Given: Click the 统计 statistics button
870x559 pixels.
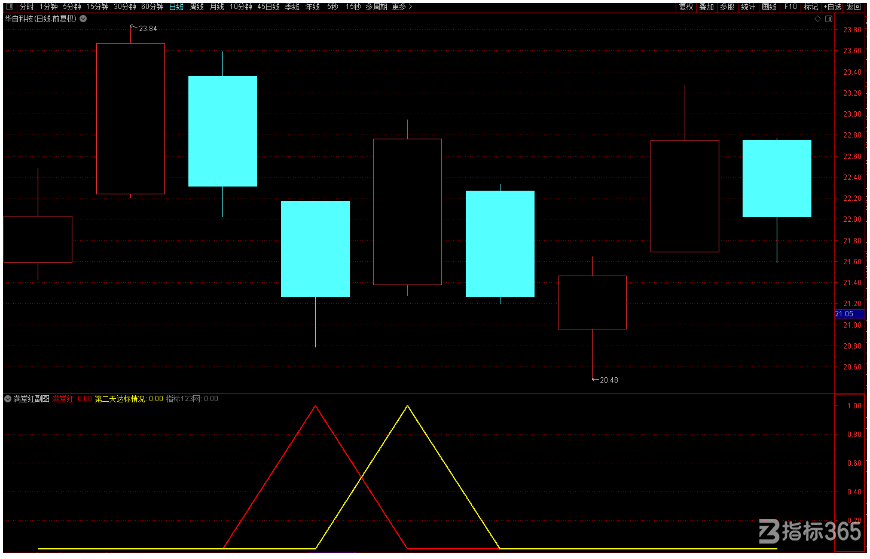Looking at the screenshot, I should click(748, 7).
